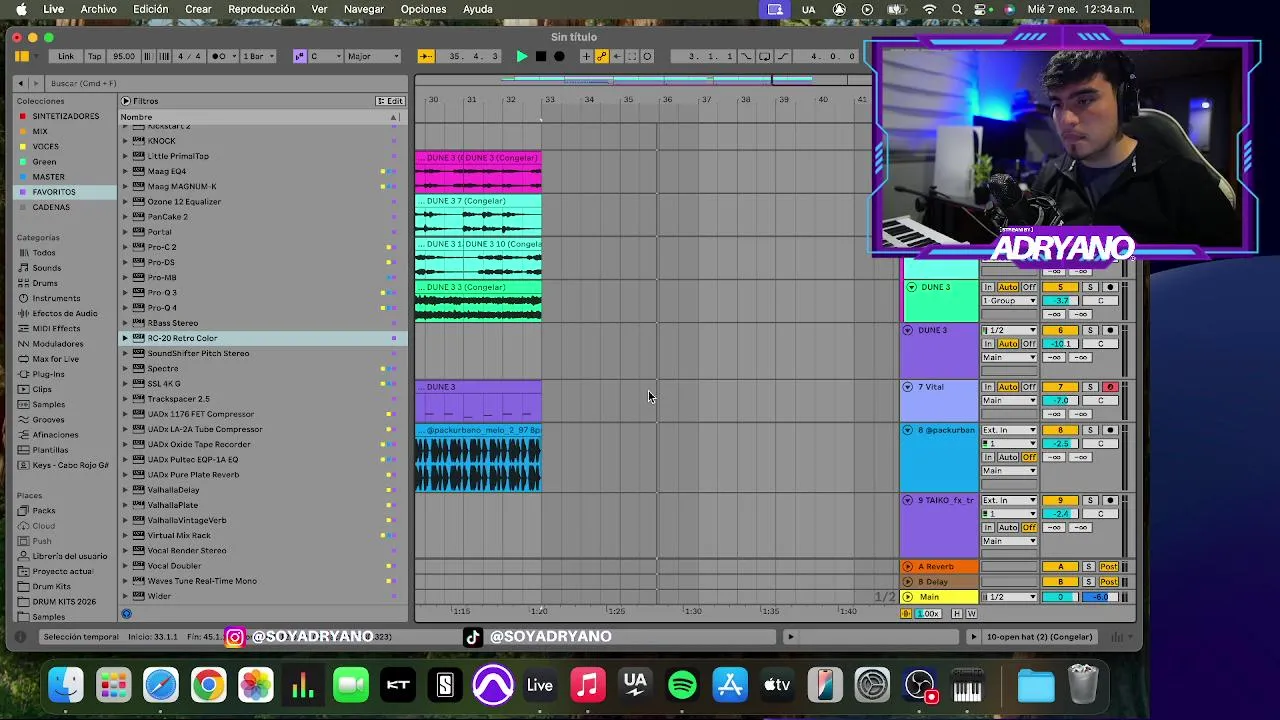
Task: Solo the 9 TAIKO_fx_tr track
Action: [1090, 500]
